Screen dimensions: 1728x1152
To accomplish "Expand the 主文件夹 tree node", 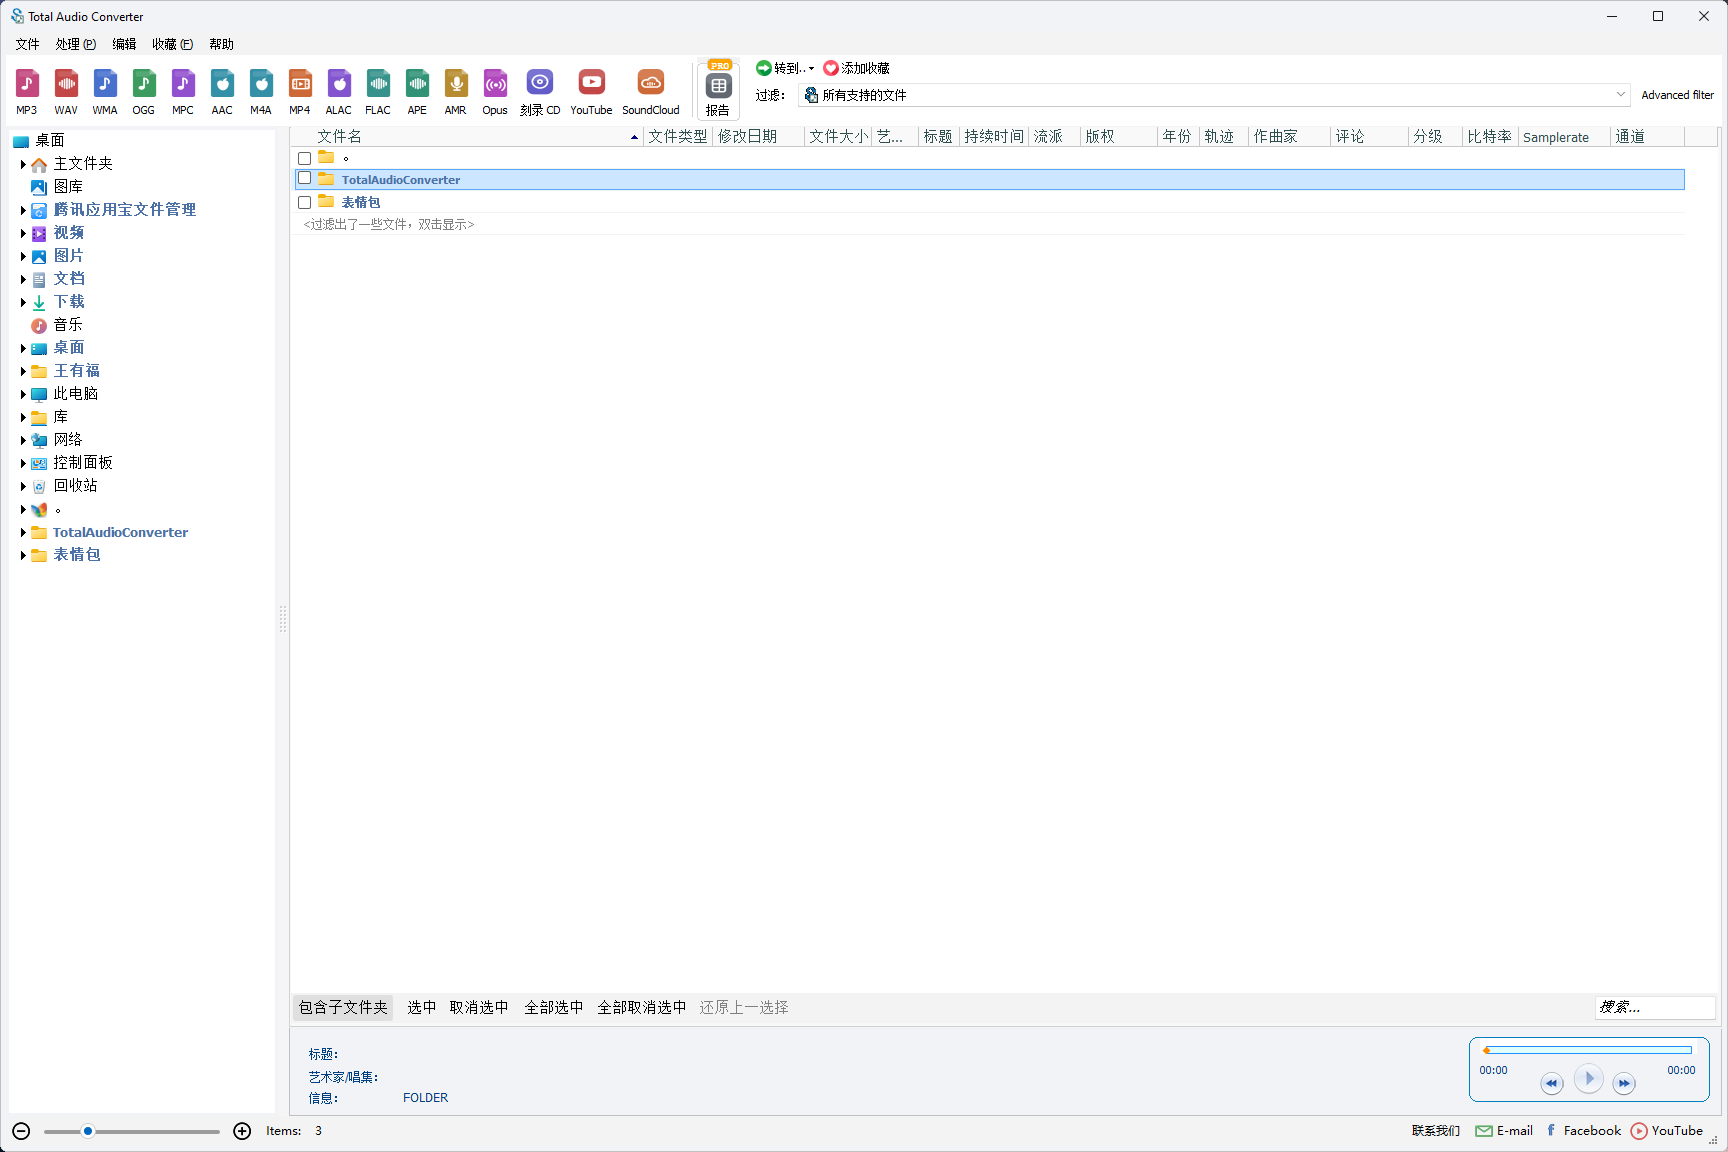I will (x=23, y=164).
